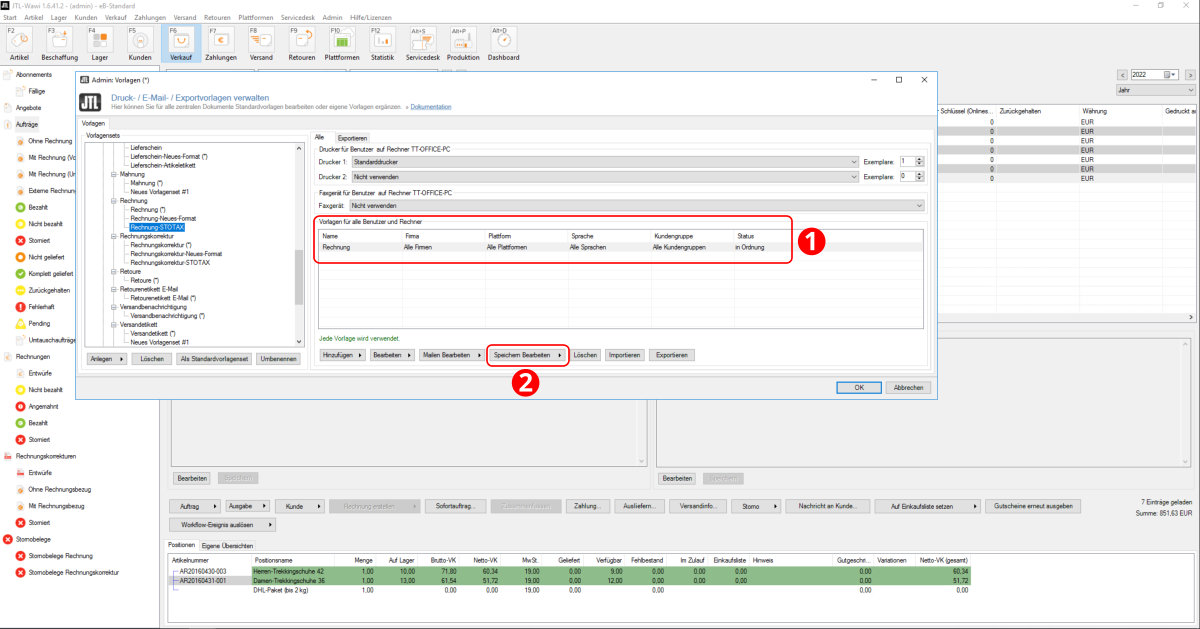Select the Kunden toolbar icon

[140, 42]
